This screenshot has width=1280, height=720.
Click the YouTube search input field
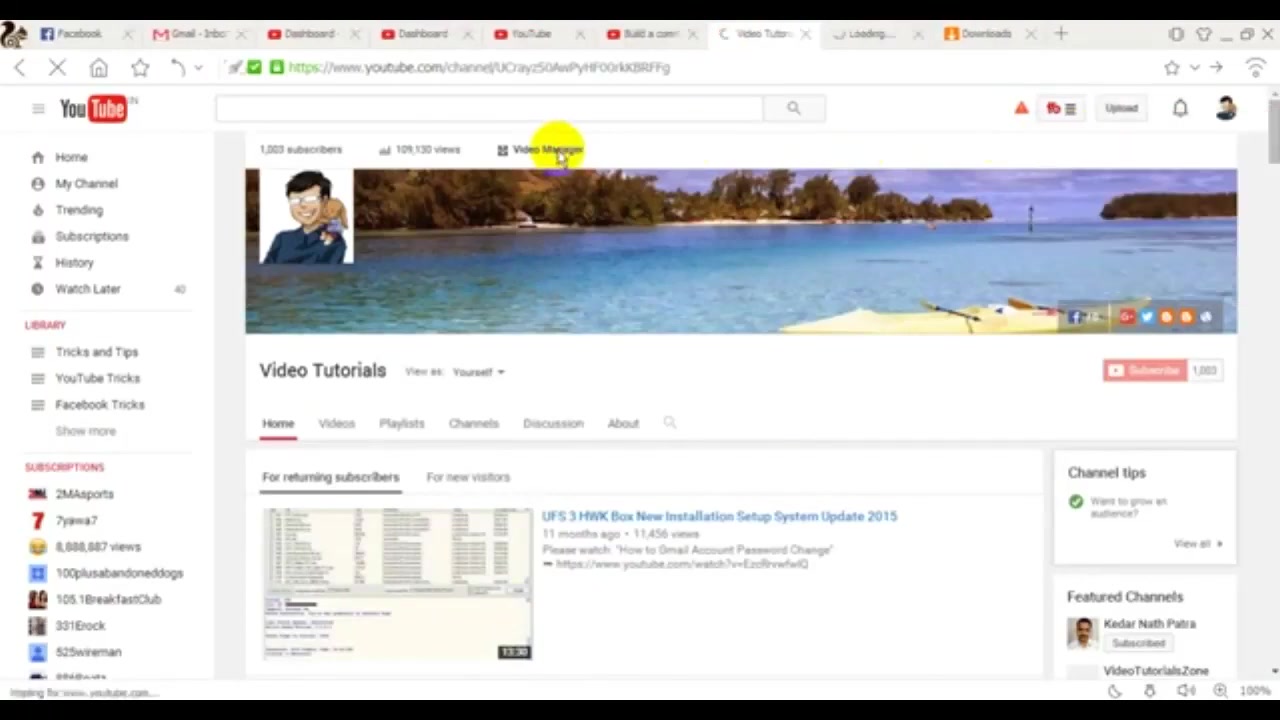pos(489,108)
